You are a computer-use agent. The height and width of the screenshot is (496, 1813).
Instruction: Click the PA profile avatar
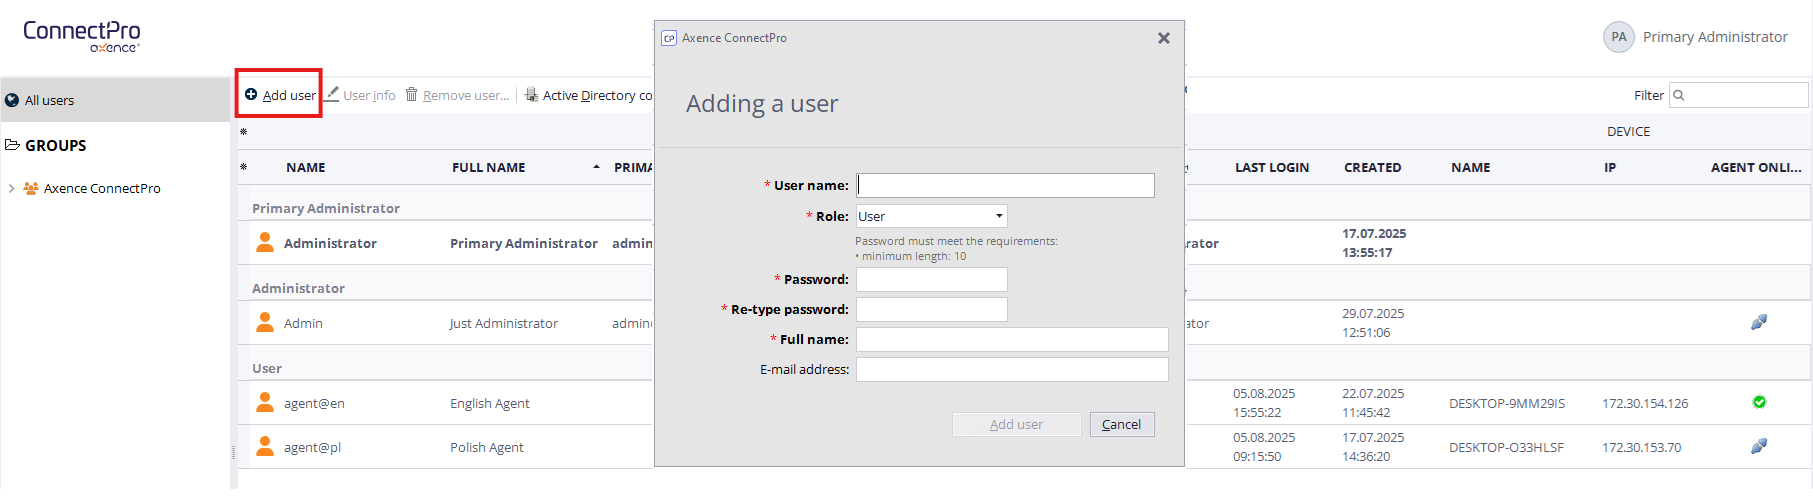tap(1618, 37)
